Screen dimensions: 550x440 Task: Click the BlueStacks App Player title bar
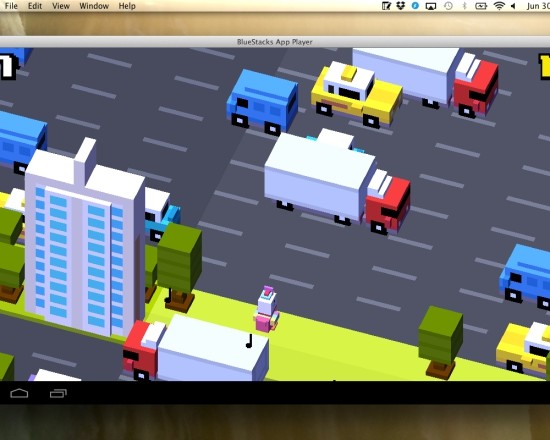coord(275,42)
